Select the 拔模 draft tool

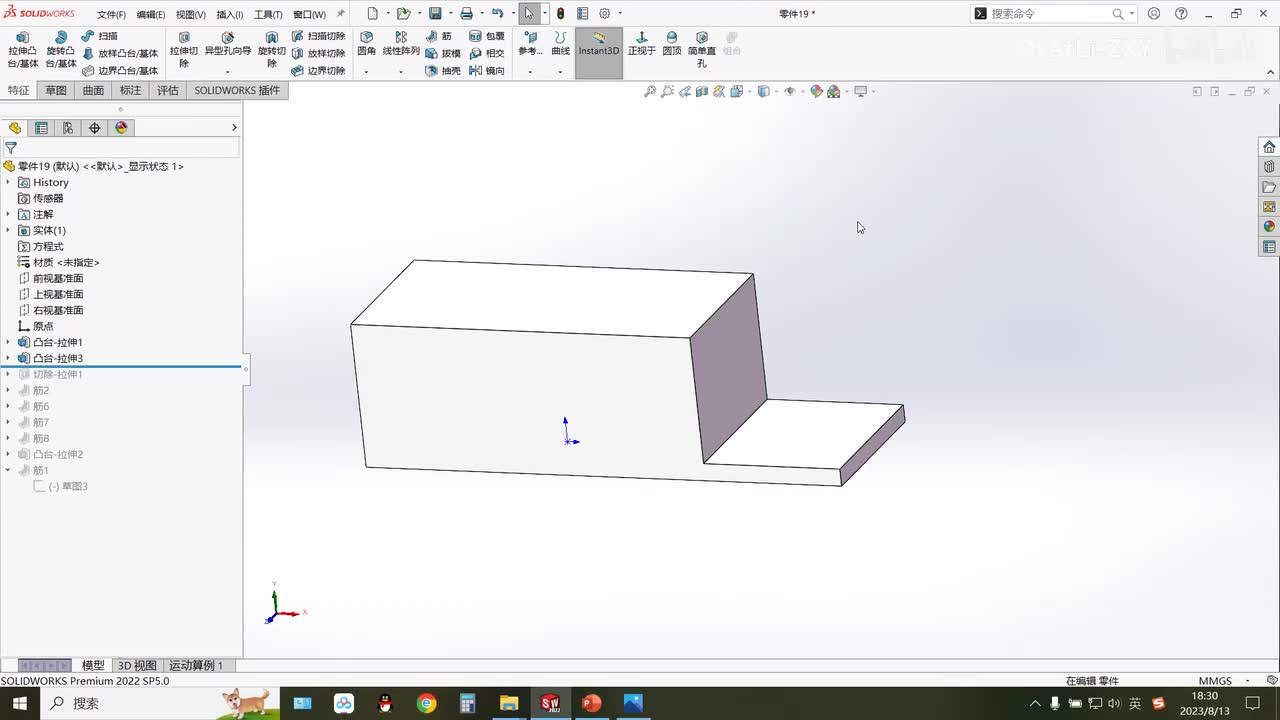(443, 53)
